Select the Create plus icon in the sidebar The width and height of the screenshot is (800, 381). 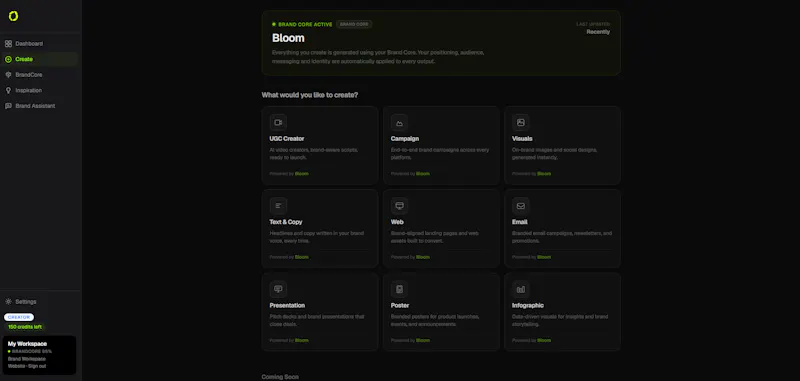(8, 59)
